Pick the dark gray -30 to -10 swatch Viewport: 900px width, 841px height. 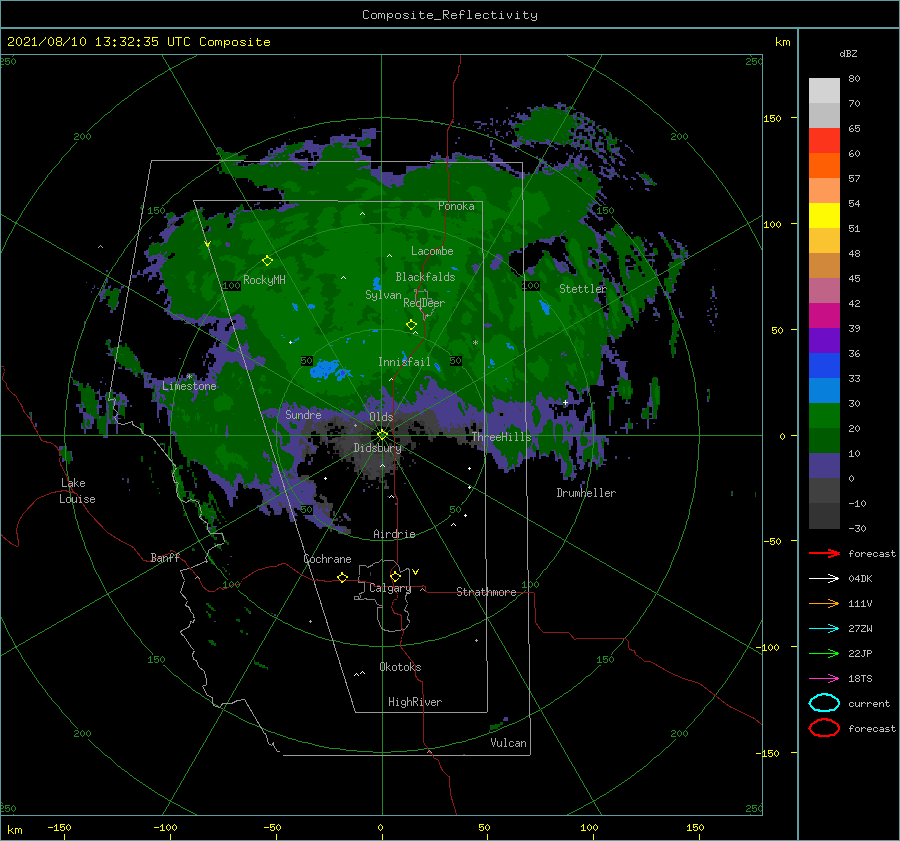[824, 516]
